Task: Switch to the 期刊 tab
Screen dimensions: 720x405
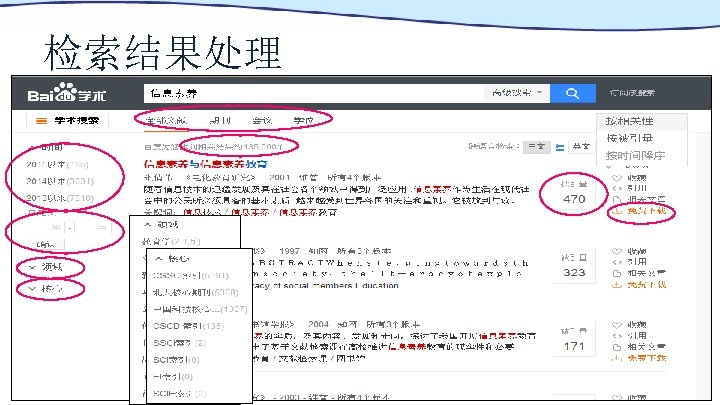Action: click(x=219, y=120)
